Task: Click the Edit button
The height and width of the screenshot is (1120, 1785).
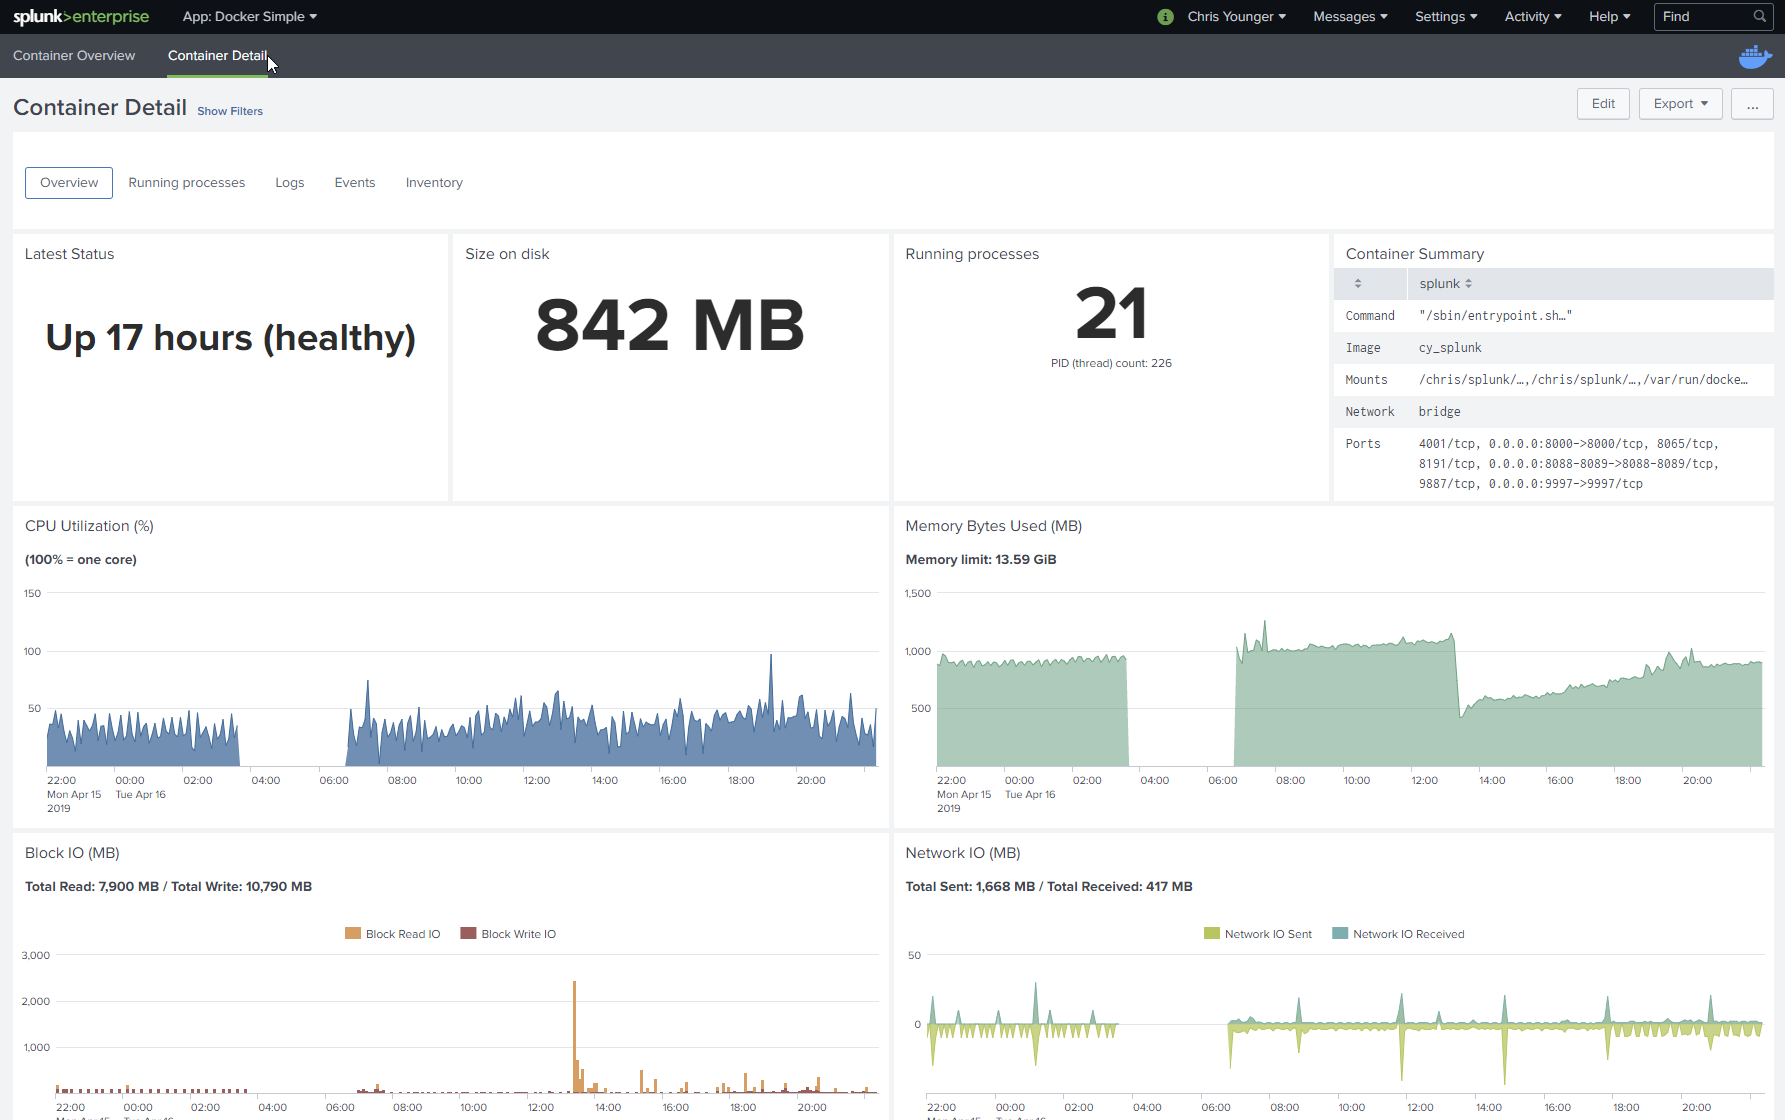Action: tap(1603, 104)
